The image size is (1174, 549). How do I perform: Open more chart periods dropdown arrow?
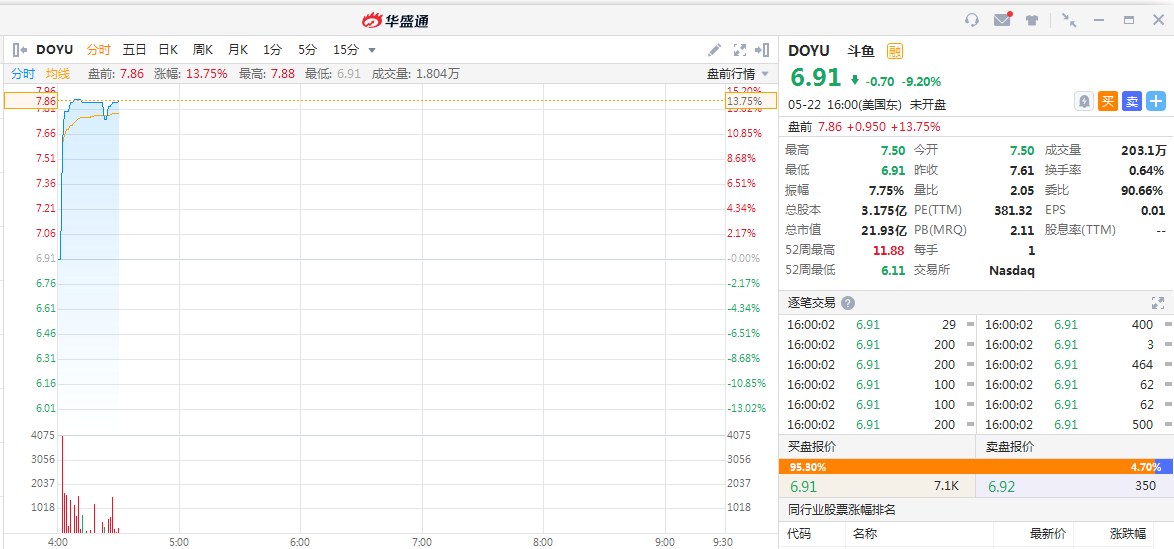point(372,50)
